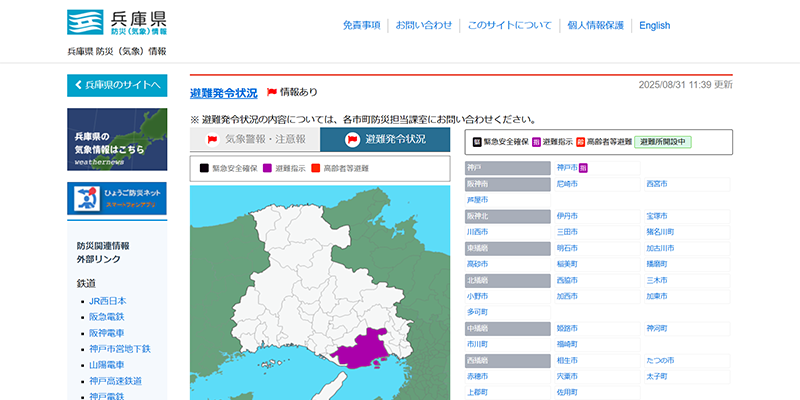Click purple 避難指示 swatch in map legend
Screen dimensions: 800x400
pos(267,168)
